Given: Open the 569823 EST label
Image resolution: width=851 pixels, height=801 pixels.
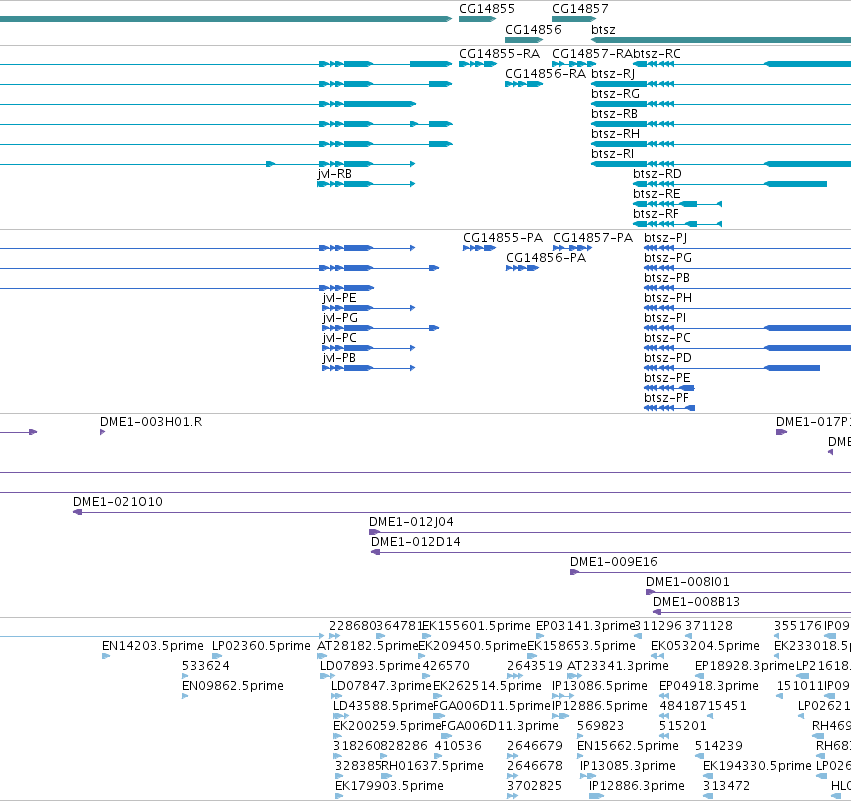Looking at the screenshot, I should pyautogui.click(x=600, y=726).
